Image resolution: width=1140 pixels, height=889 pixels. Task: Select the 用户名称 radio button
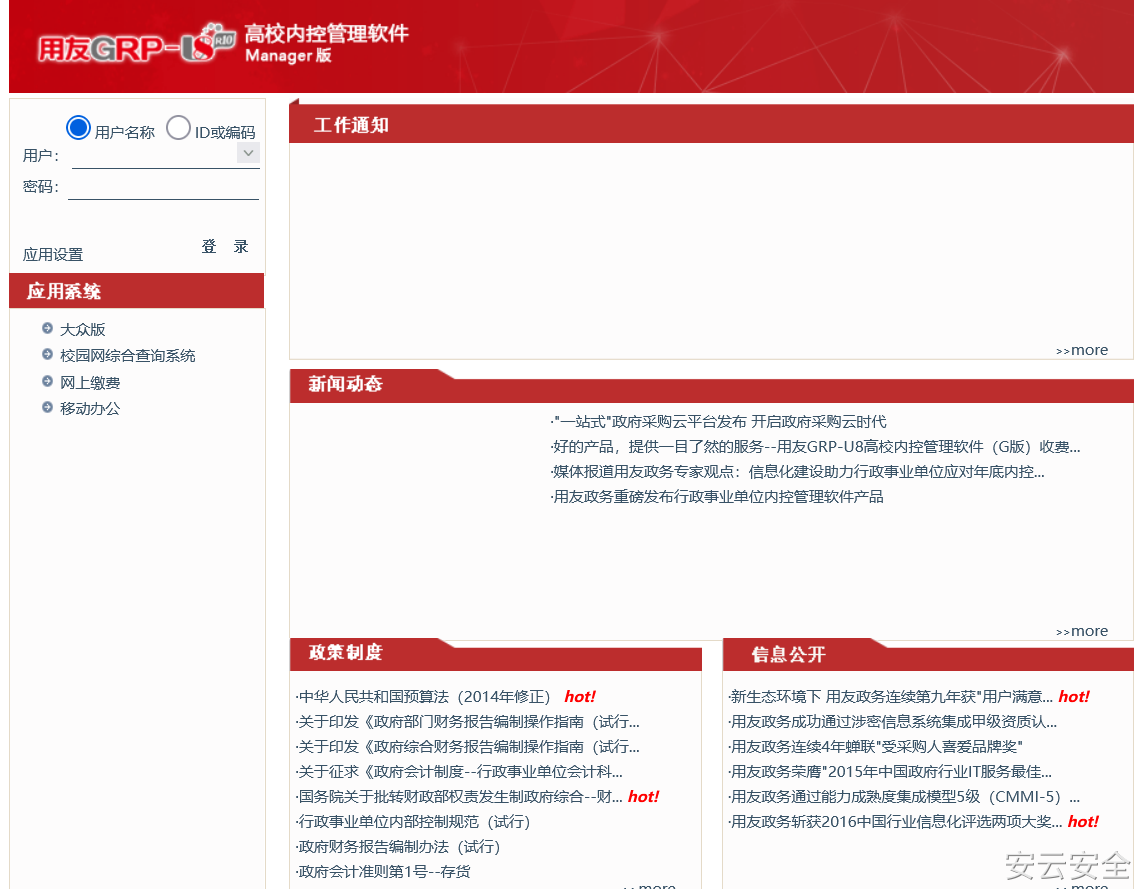[x=78, y=128]
